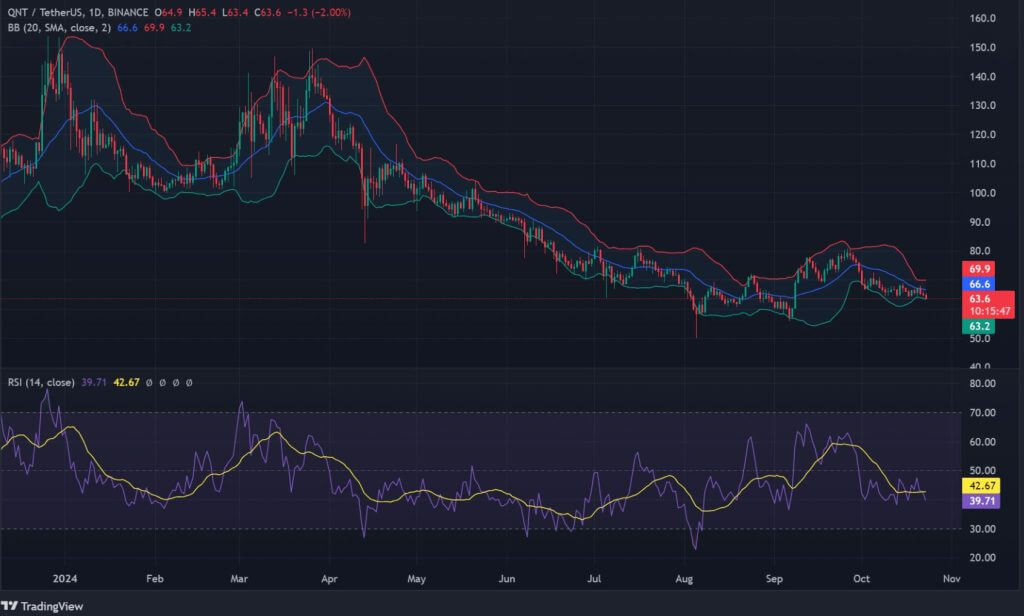The height and width of the screenshot is (616, 1024).
Task: Click the Aug label on time axis
Action: (x=684, y=578)
